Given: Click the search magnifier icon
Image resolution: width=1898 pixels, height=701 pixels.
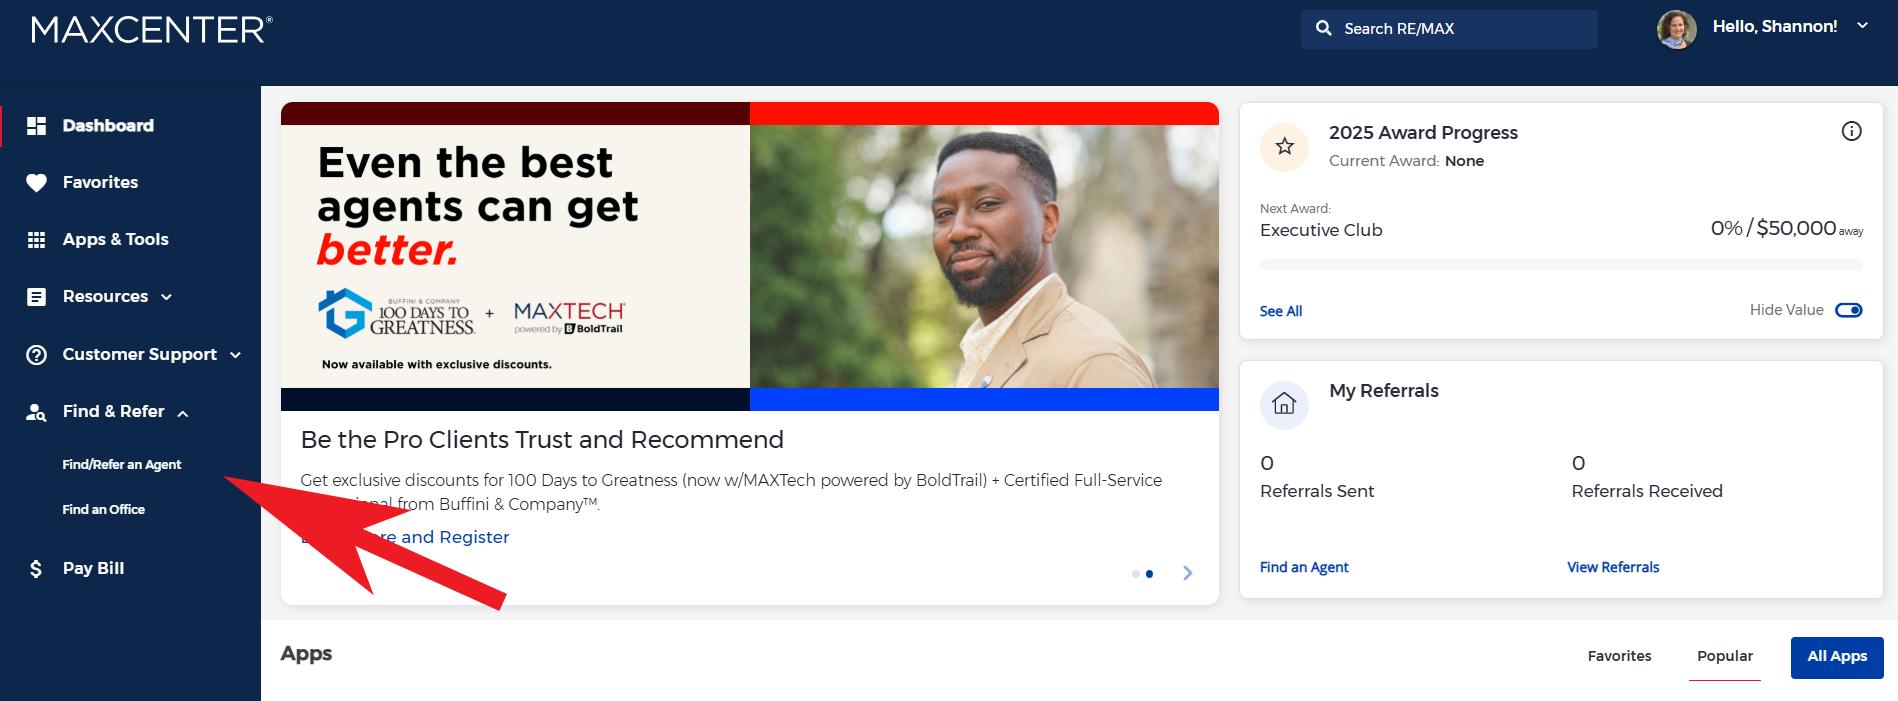Looking at the screenshot, I should click(1324, 29).
